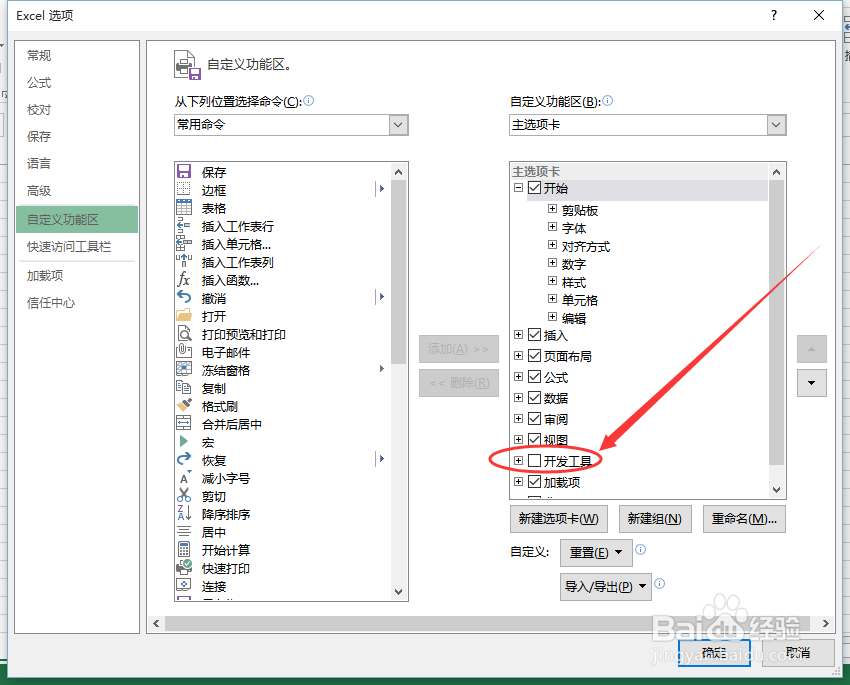Choose the 插入工作表列 icon

(184, 262)
